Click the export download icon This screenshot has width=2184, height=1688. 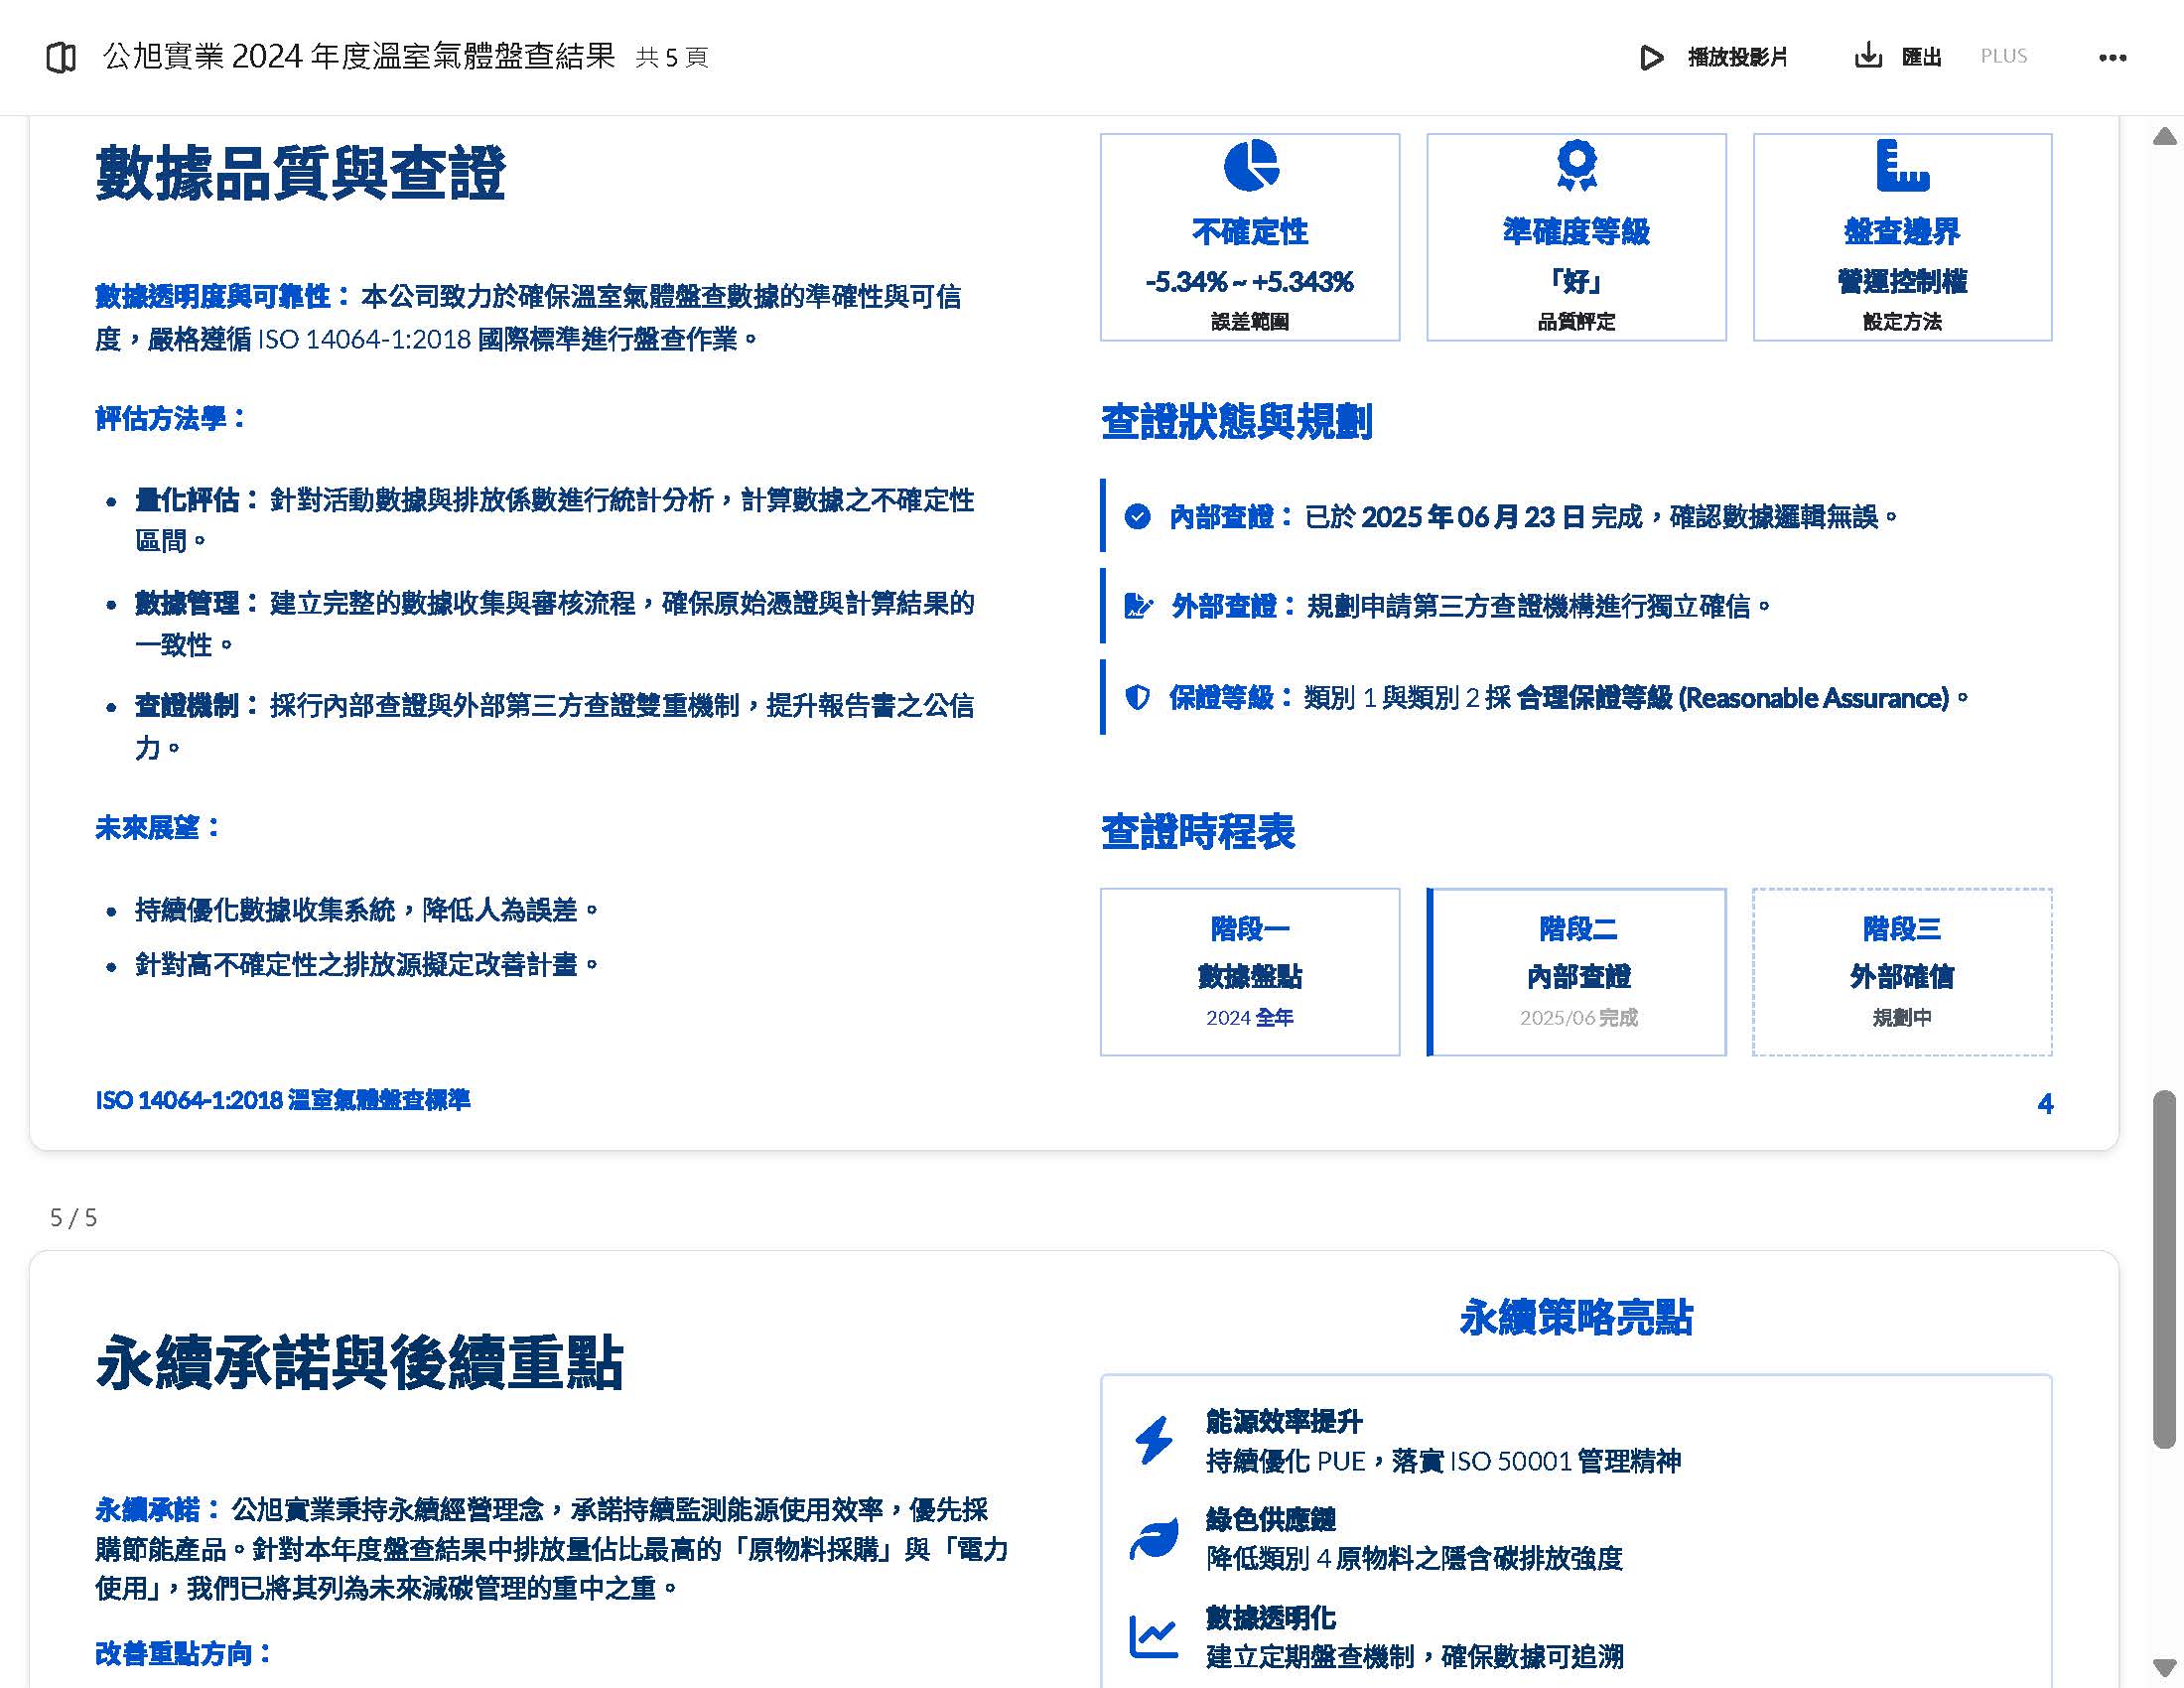tap(1867, 56)
